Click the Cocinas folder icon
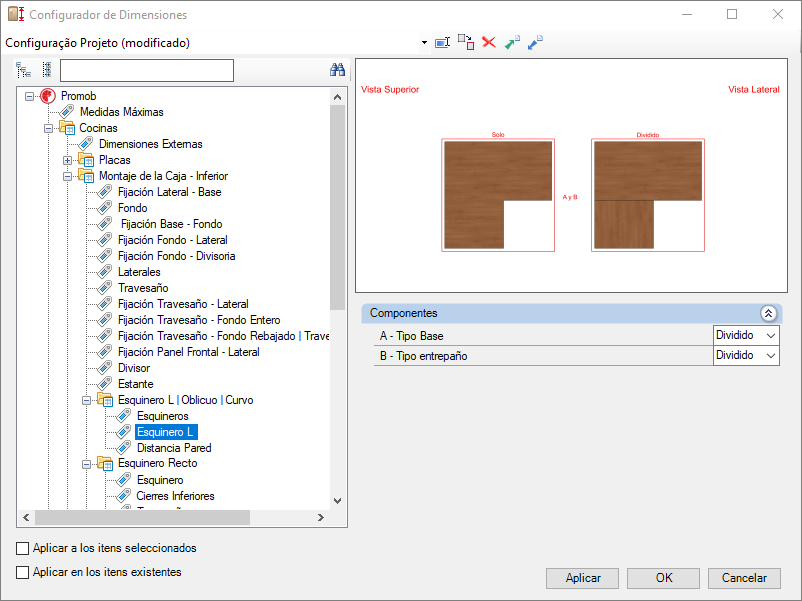The height and width of the screenshot is (601, 802). coord(67,128)
